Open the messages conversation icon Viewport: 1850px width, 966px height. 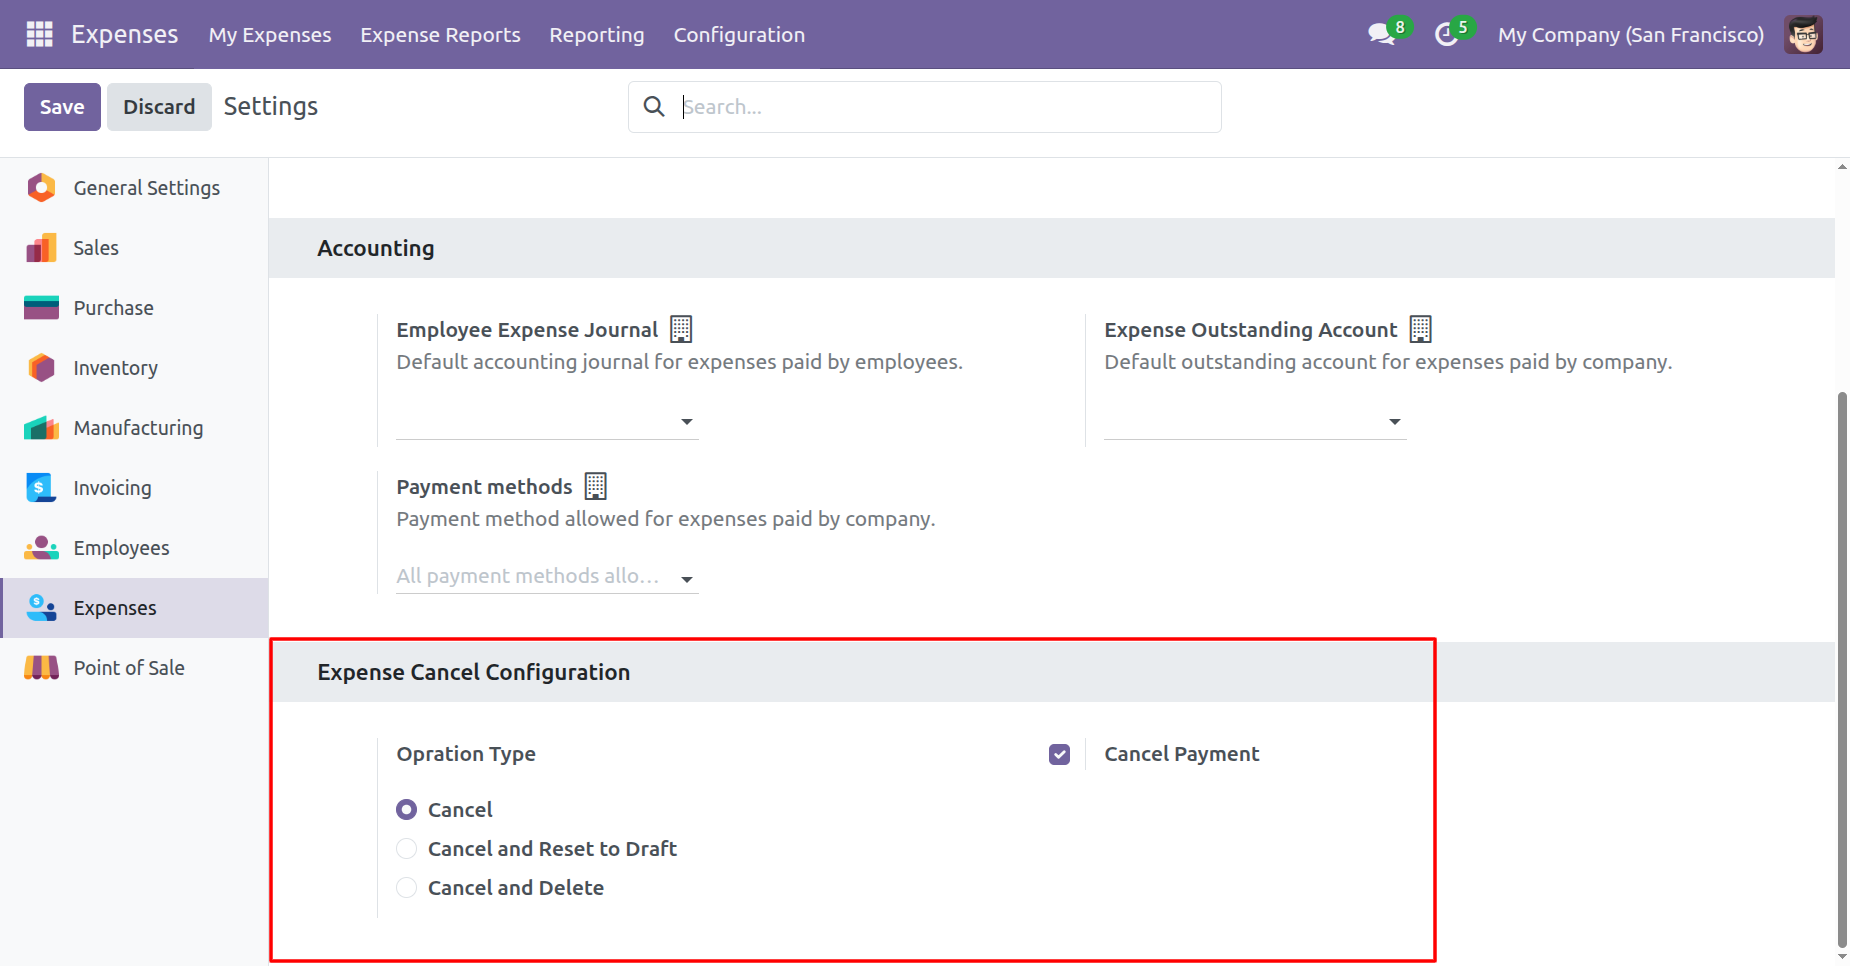pos(1381,34)
